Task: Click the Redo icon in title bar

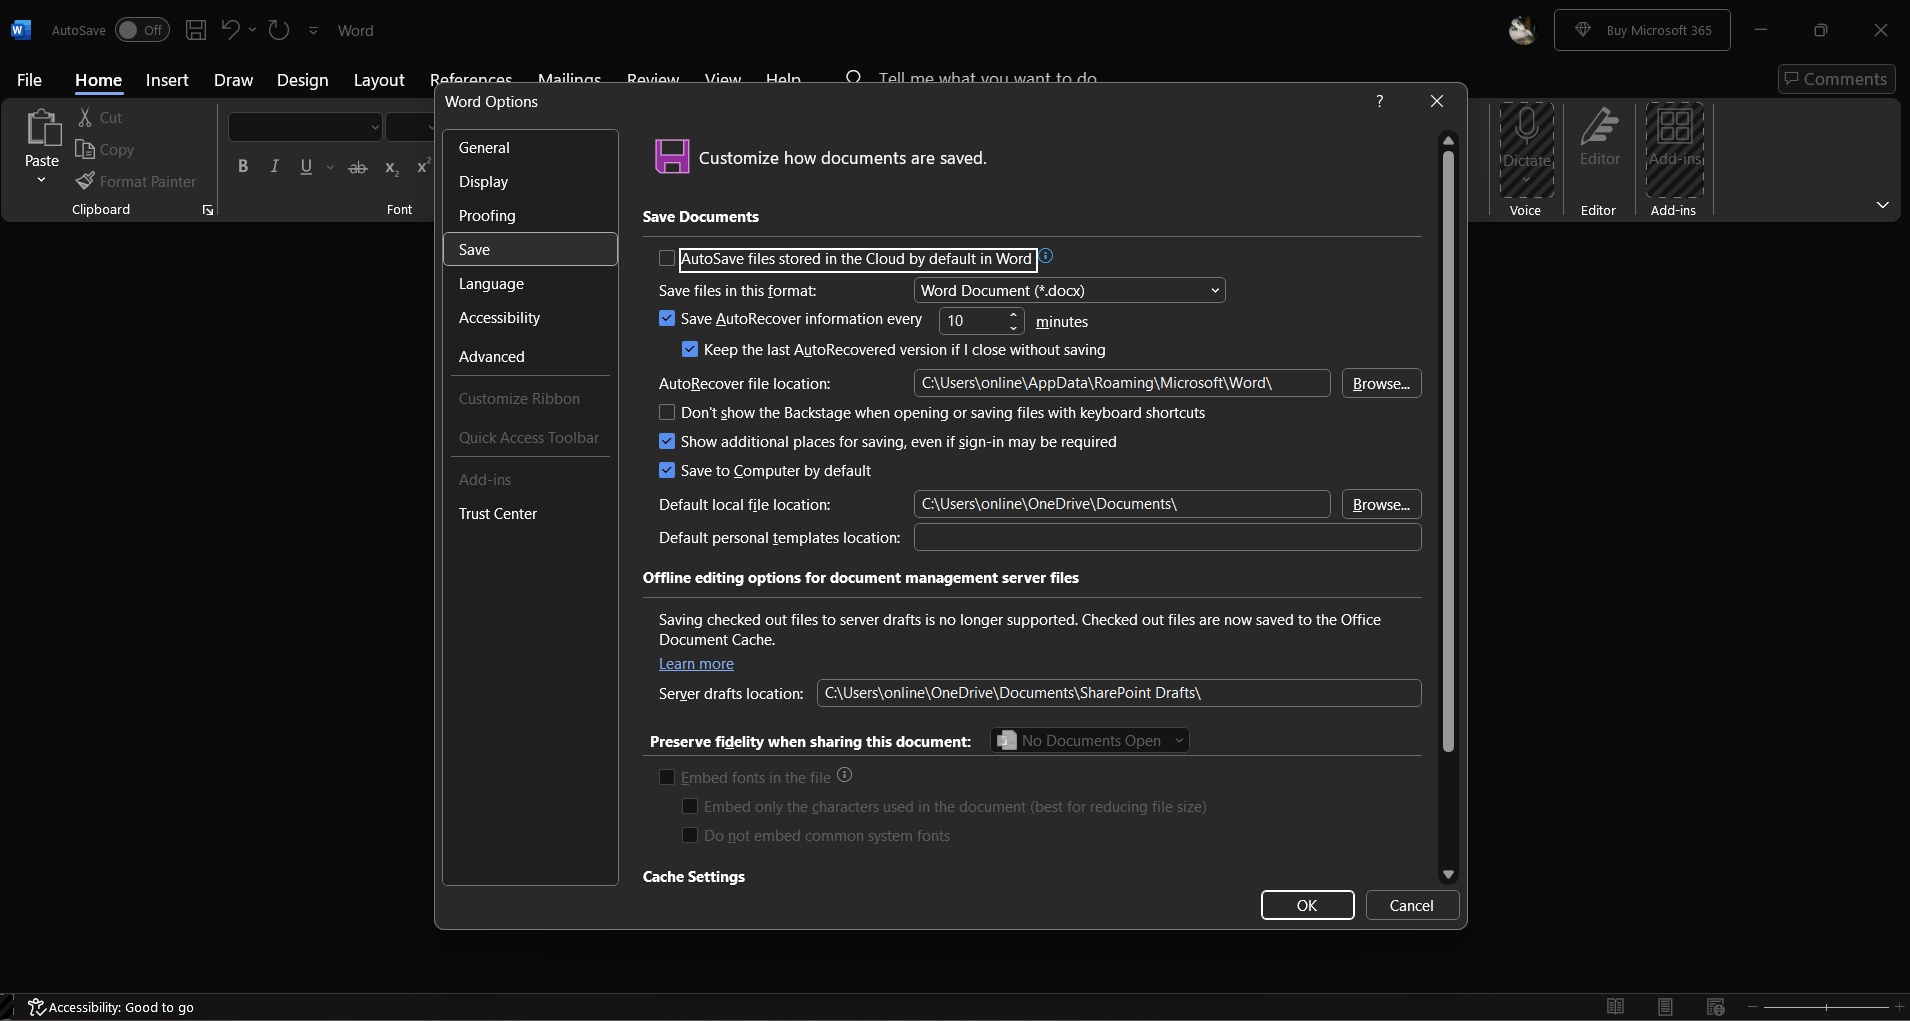Action: tap(279, 30)
